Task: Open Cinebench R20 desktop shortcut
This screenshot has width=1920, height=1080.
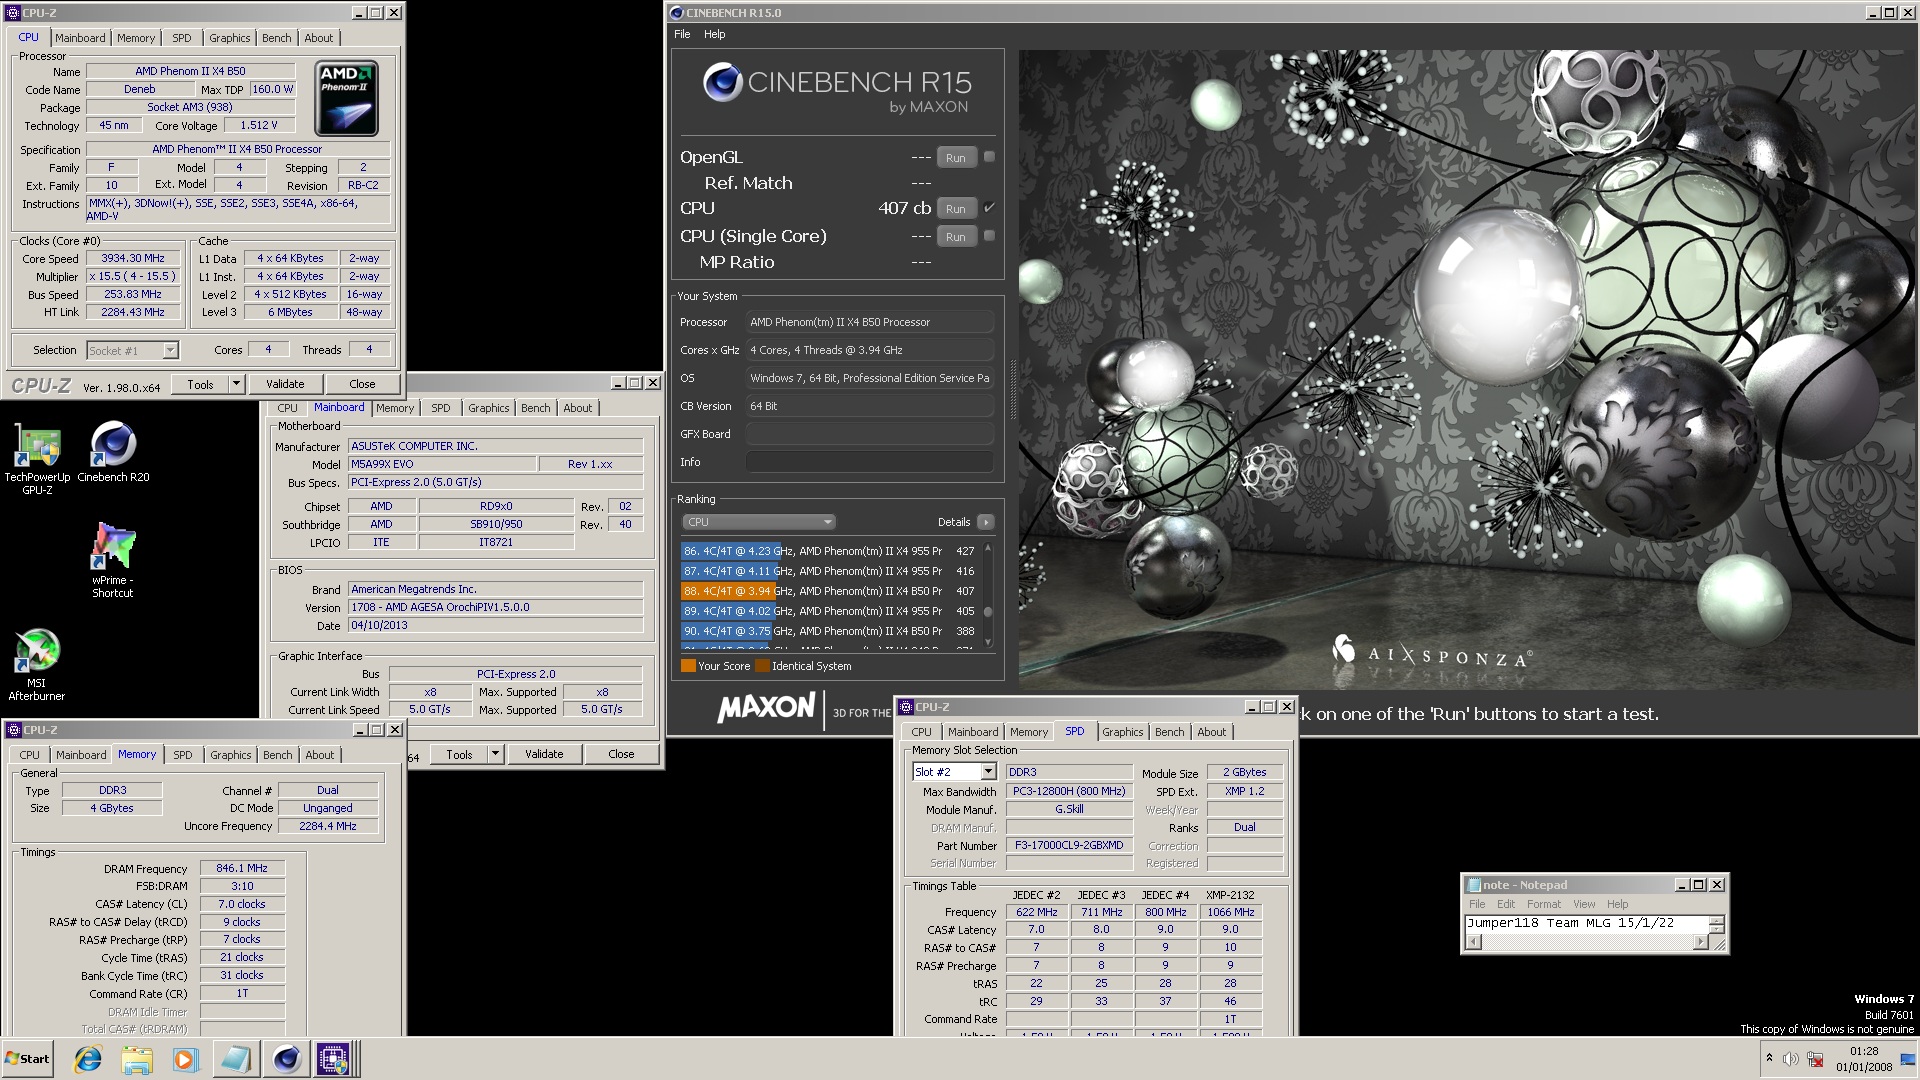Action: pyautogui.click(x=113, y=452)
